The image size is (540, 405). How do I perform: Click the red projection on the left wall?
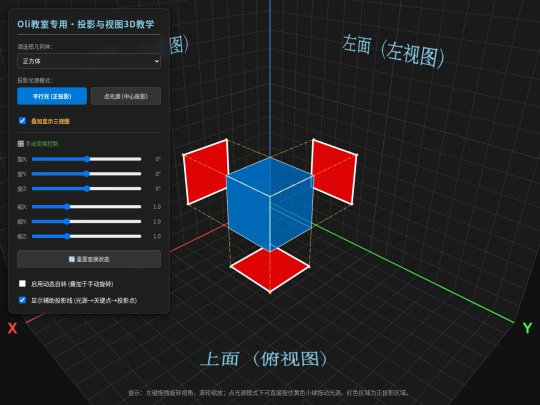(206, 172)
